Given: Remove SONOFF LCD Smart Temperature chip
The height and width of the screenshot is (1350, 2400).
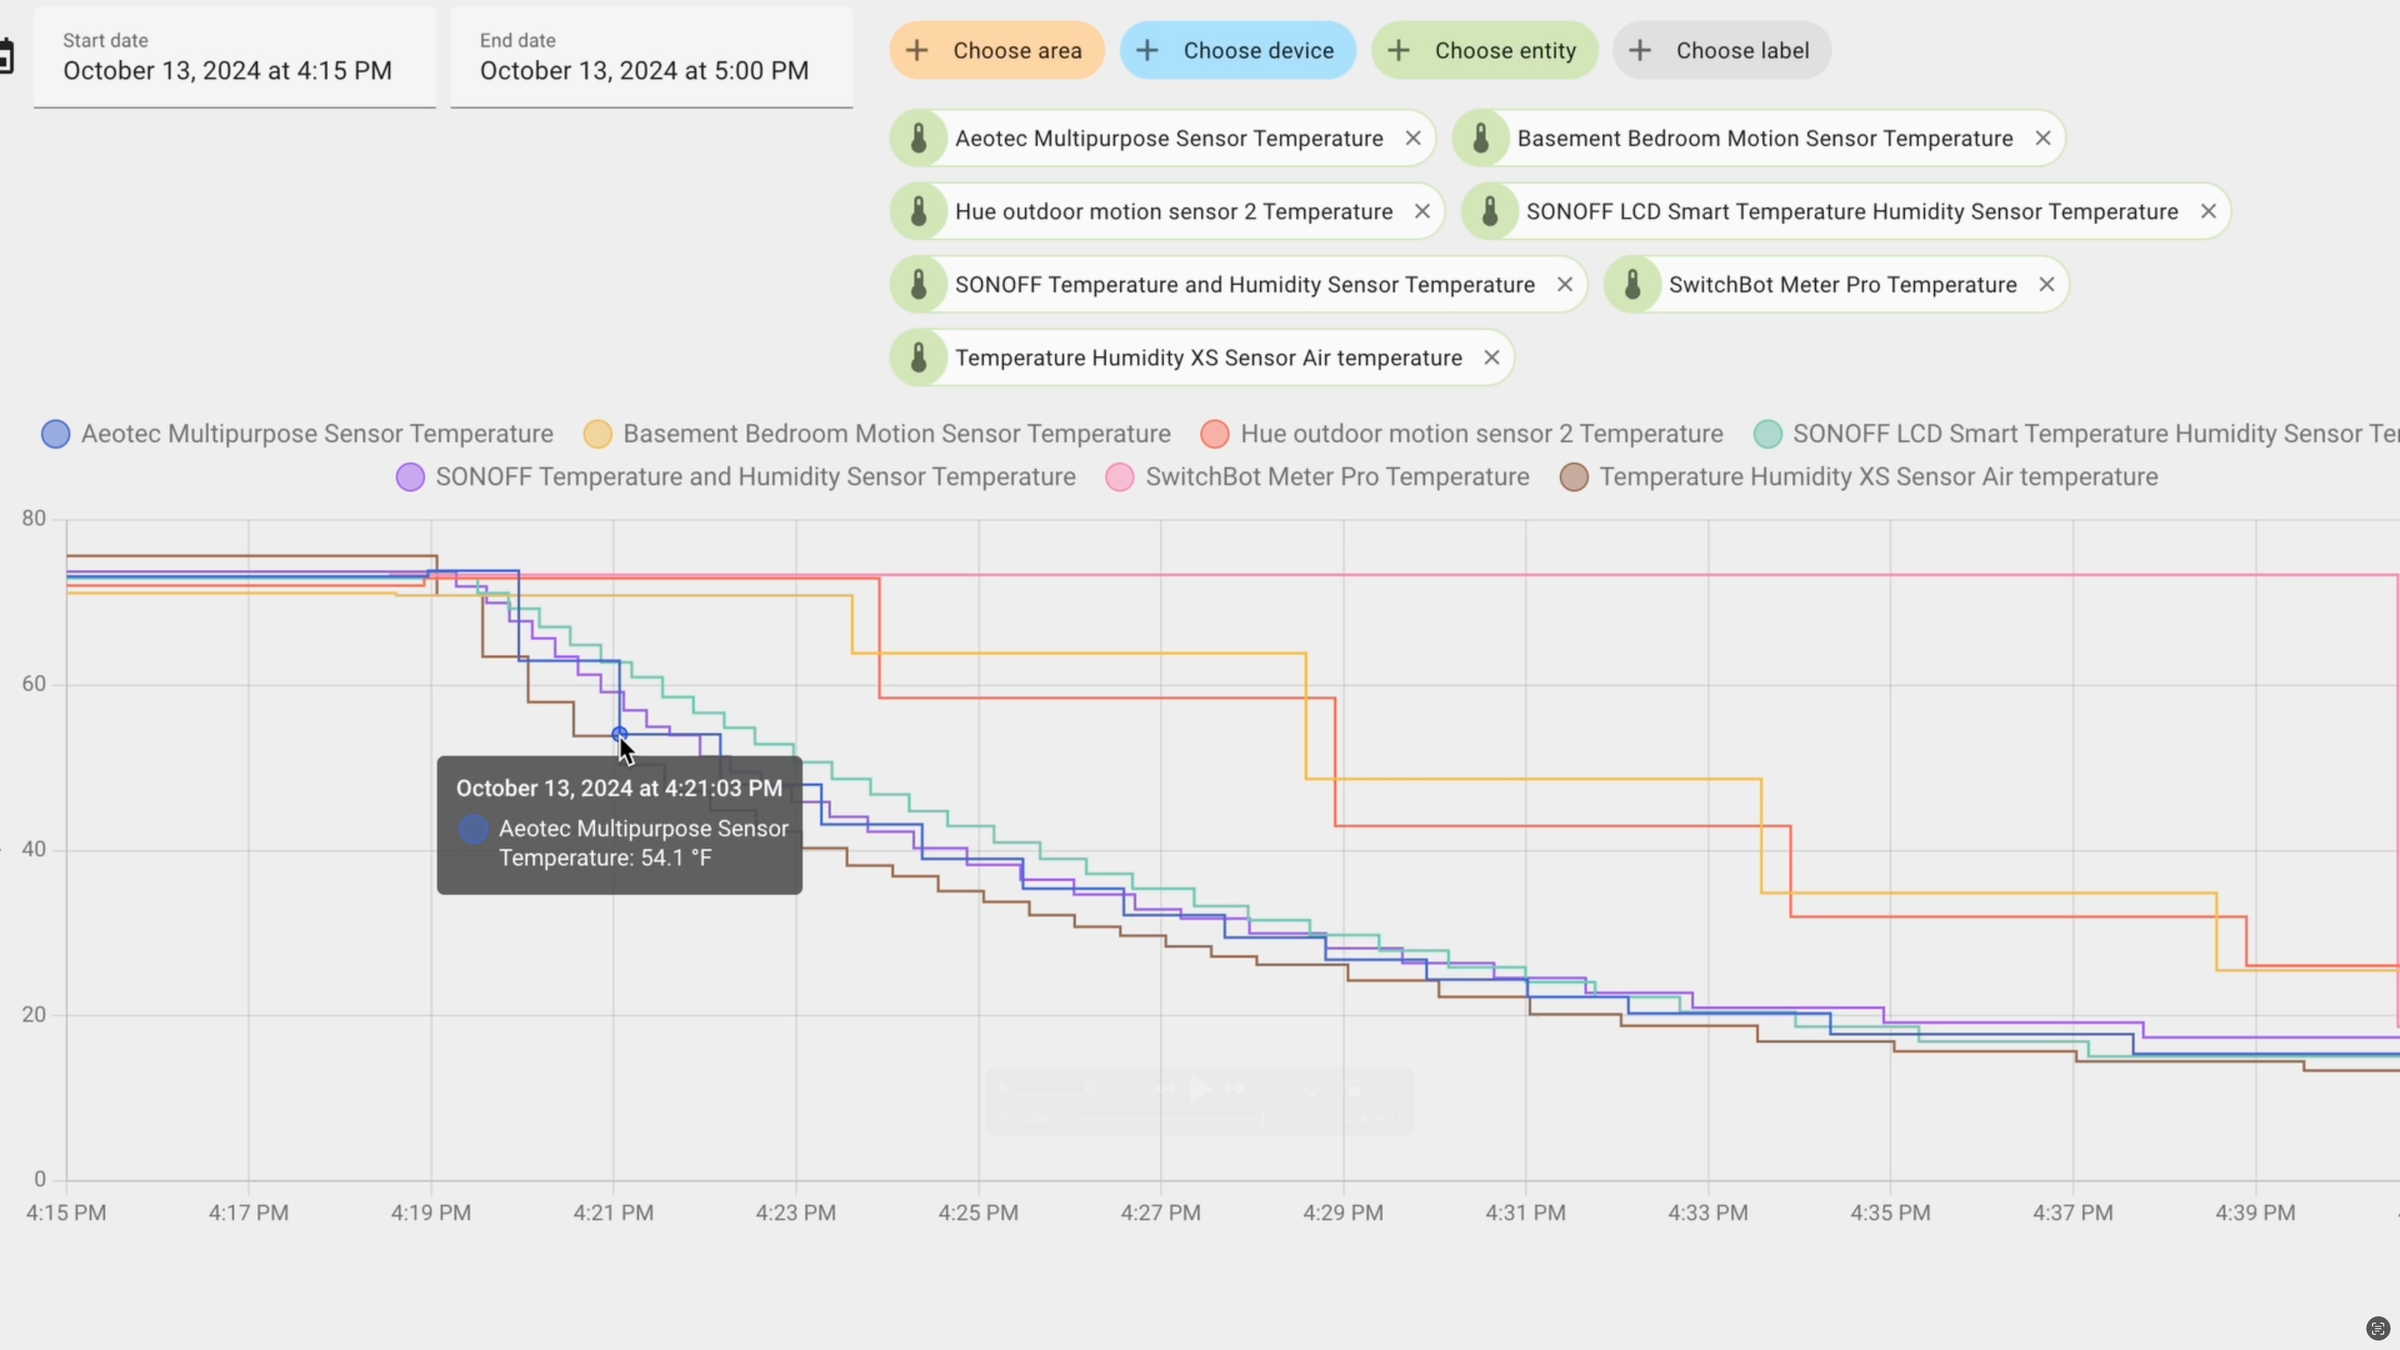Looking at the screenshot, I should point(2208,211).
